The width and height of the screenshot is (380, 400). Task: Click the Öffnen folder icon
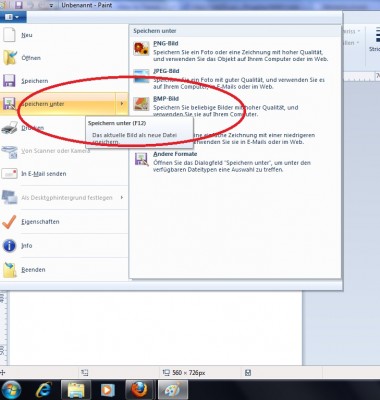tap(10, 58)
